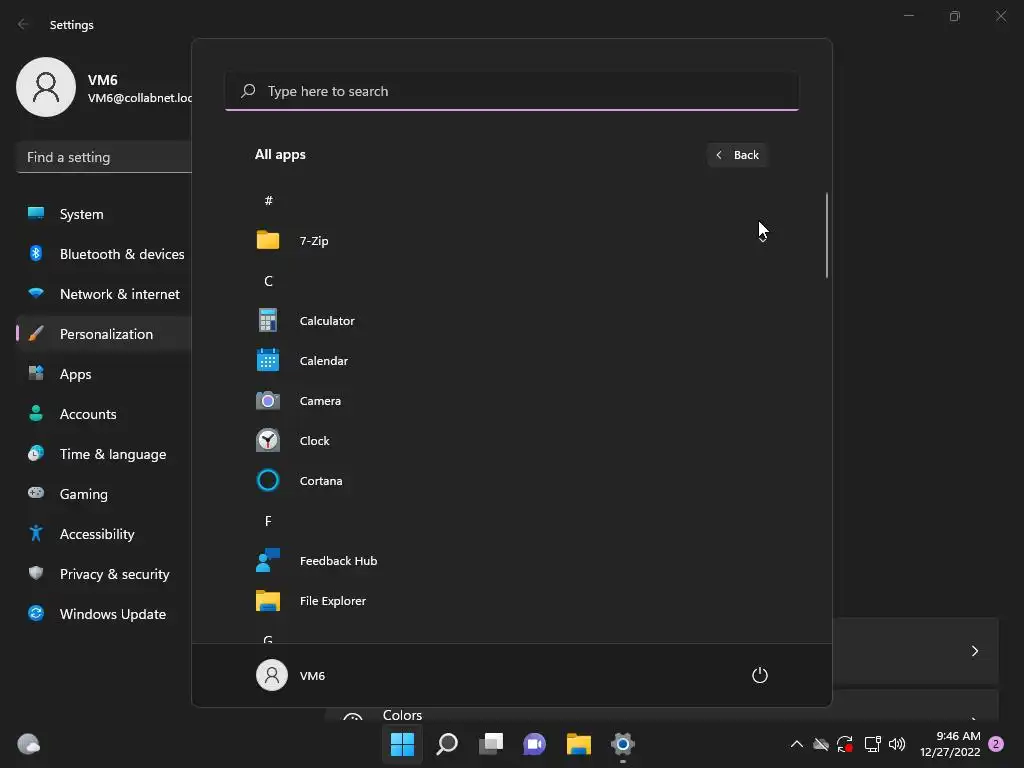Open the Calendar app icon
The image size is (1024, 768).
pyautogui.click(x=268, y=360)
